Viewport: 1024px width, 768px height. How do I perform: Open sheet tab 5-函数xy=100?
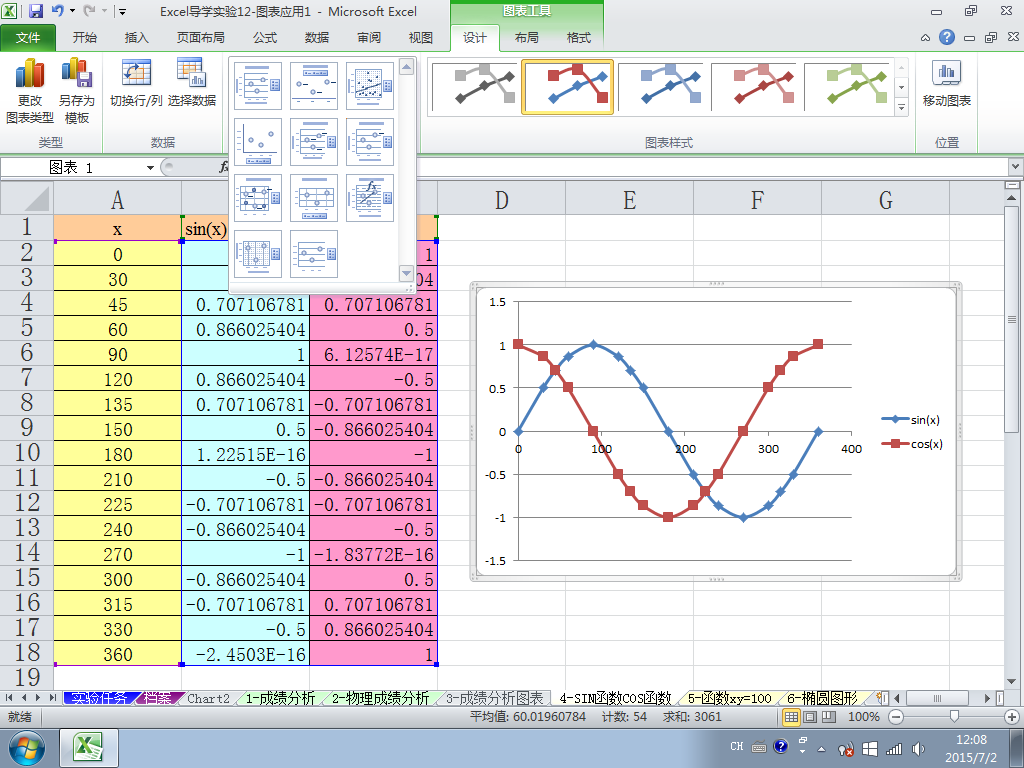tap(729, 698)
